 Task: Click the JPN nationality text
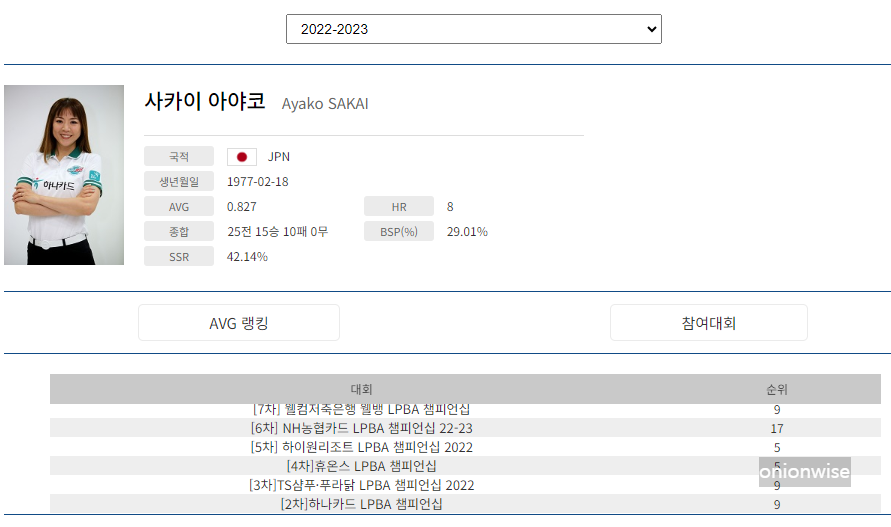click(279, 157)
